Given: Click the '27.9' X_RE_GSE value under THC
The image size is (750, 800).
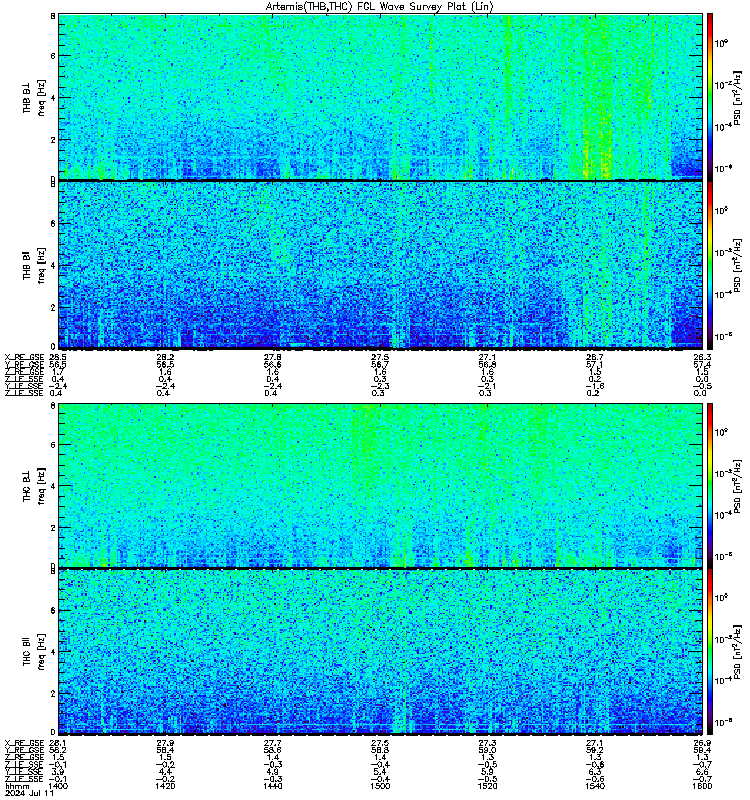Looking at the screenshot, I should pos(165,743).
